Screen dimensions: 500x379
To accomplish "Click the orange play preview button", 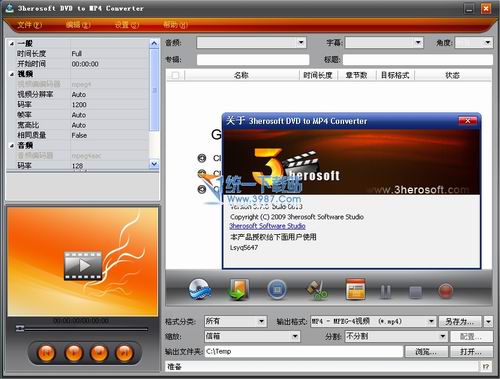I will 74,353.
